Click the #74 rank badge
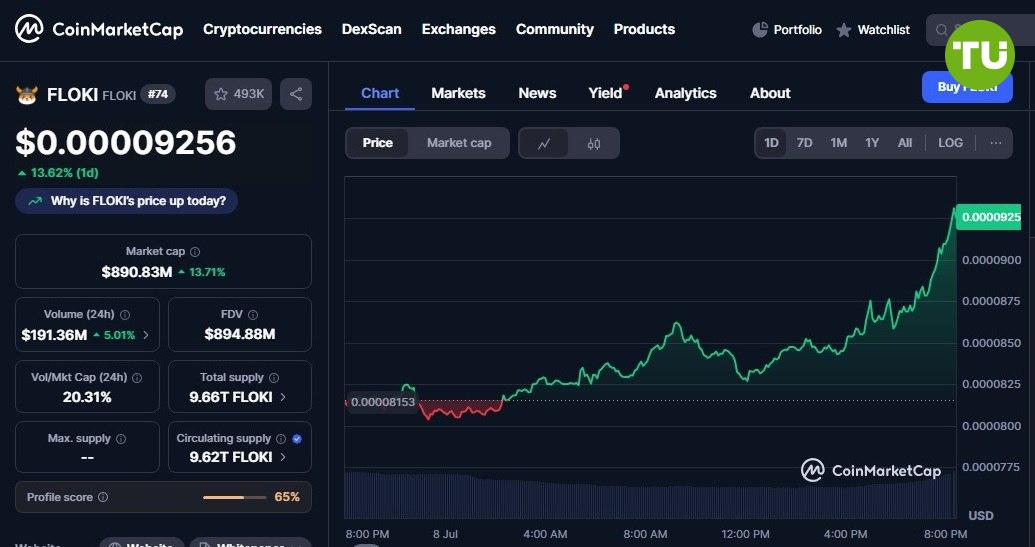The height and width of the screenshot is (547, 1035). [158, 94]
